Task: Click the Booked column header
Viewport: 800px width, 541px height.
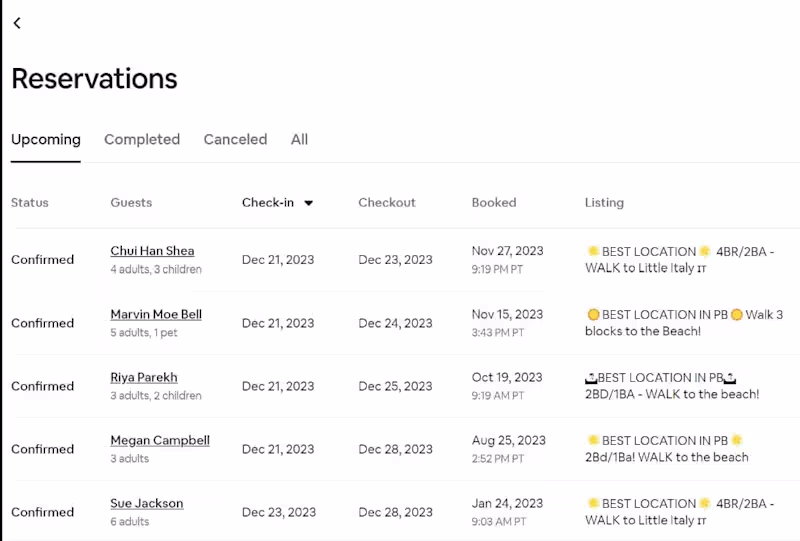Action: [494, 203]
